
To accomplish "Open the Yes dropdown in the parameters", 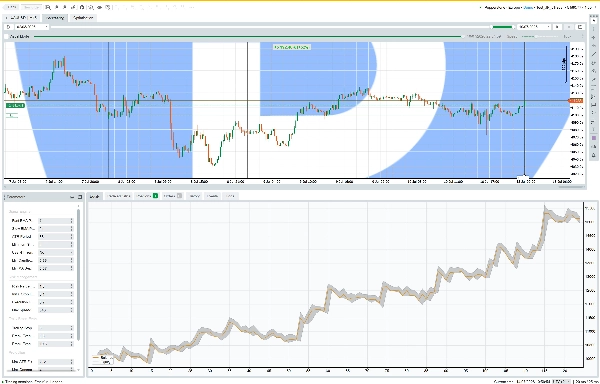I will [x=55, y=252].
